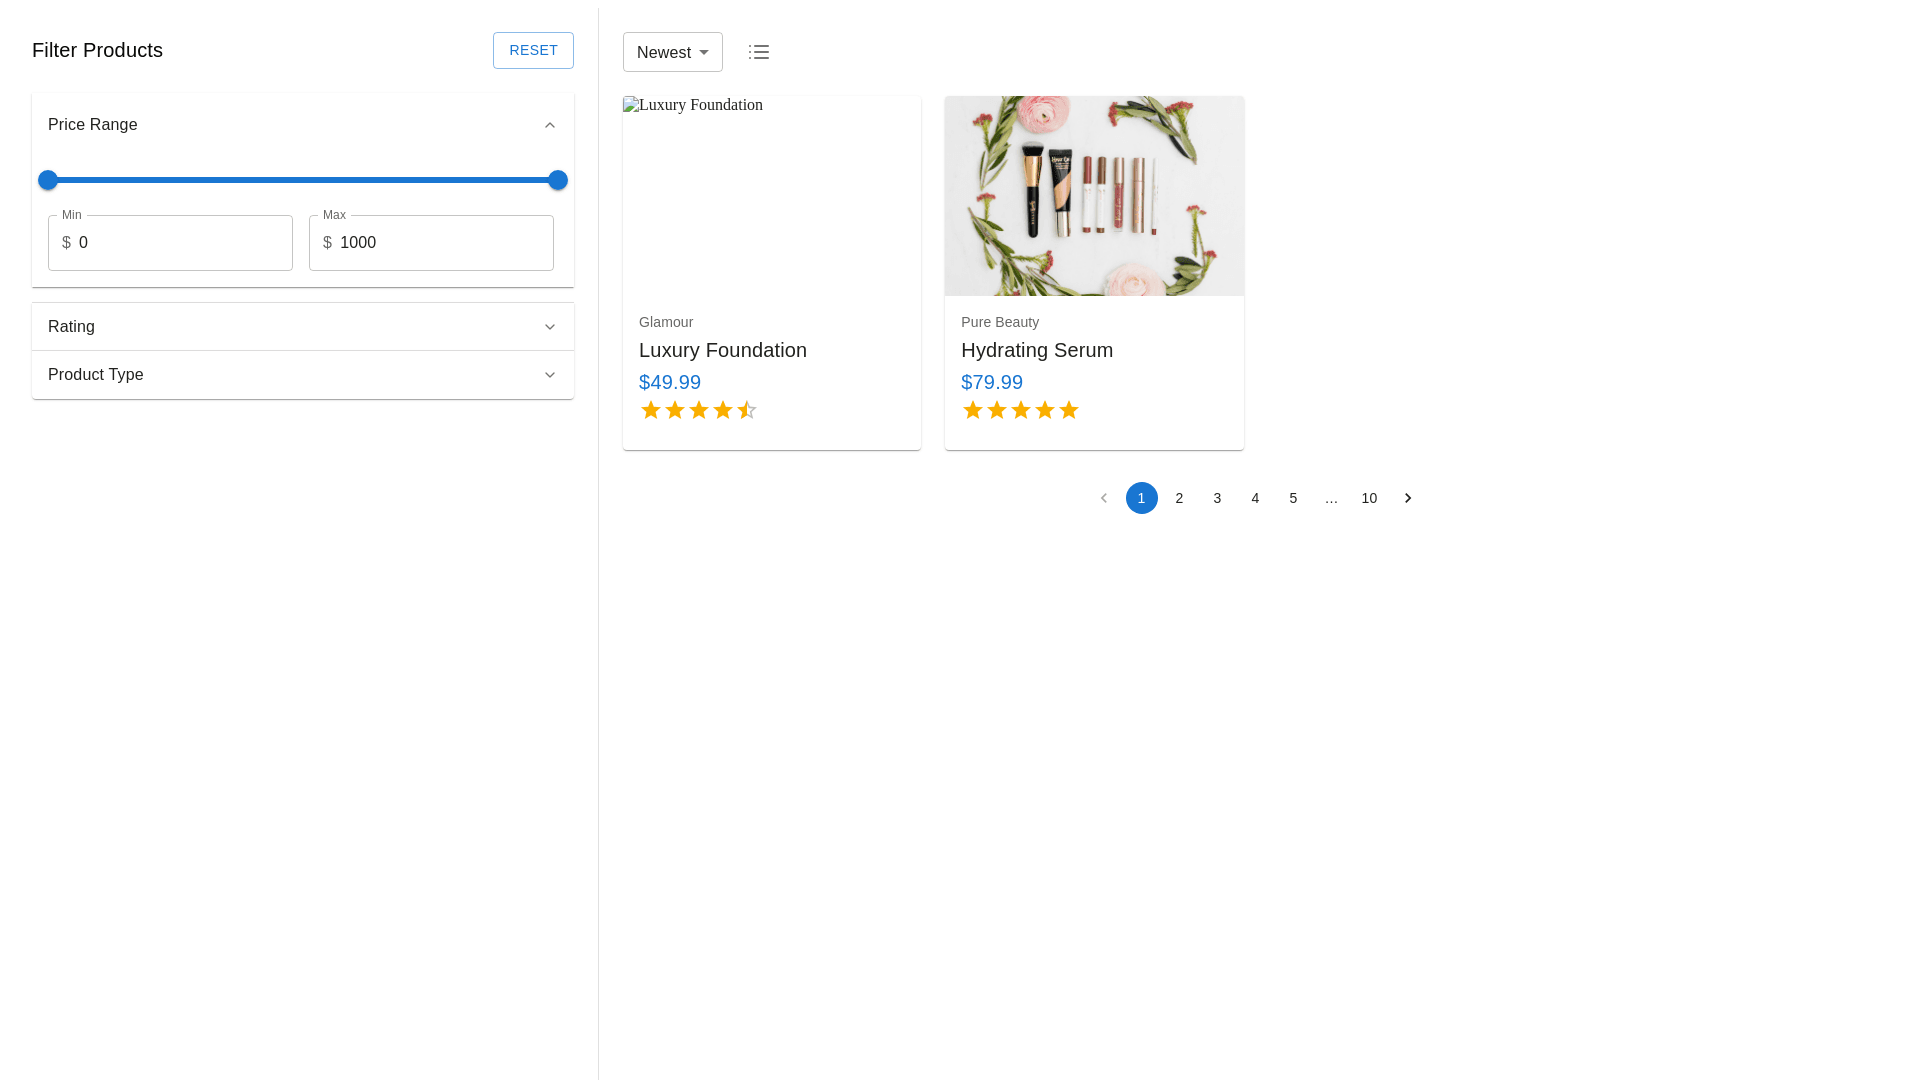Open Hydrating Serum product image
The height and width of the screenshot is (1080, 1920).
[1094, 196]
